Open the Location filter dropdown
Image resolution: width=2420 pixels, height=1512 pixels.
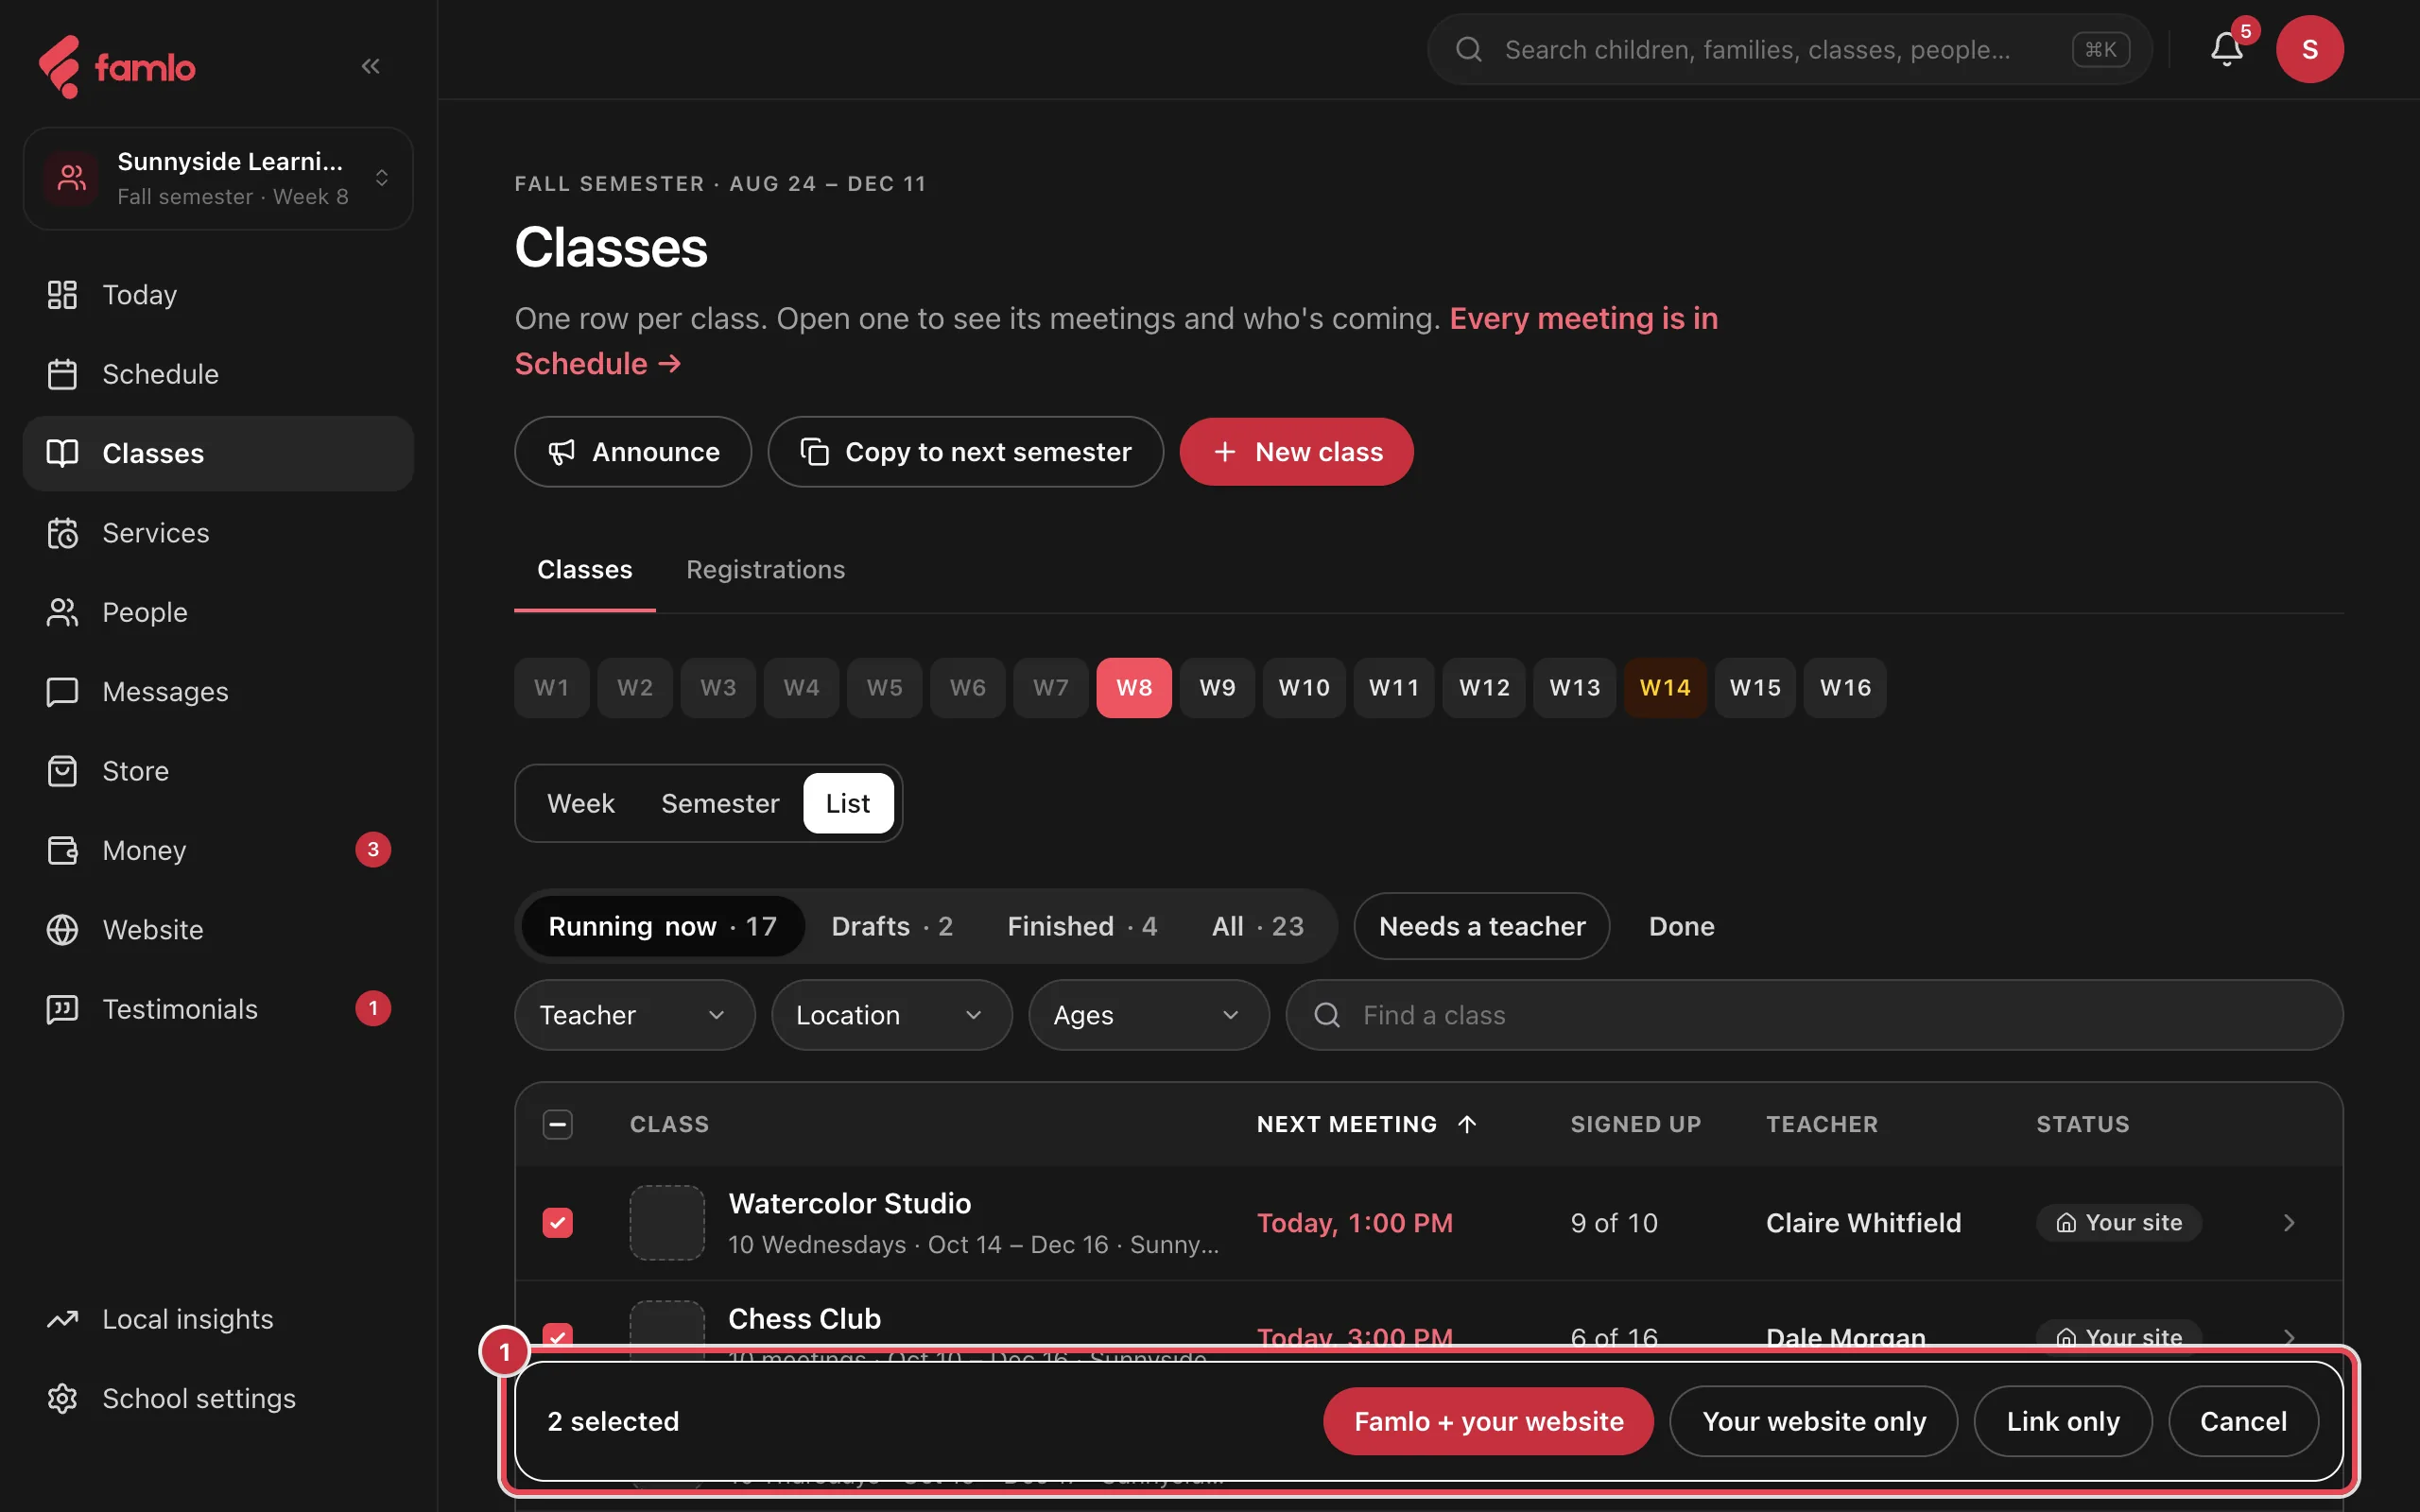[x=891, y=1015]
